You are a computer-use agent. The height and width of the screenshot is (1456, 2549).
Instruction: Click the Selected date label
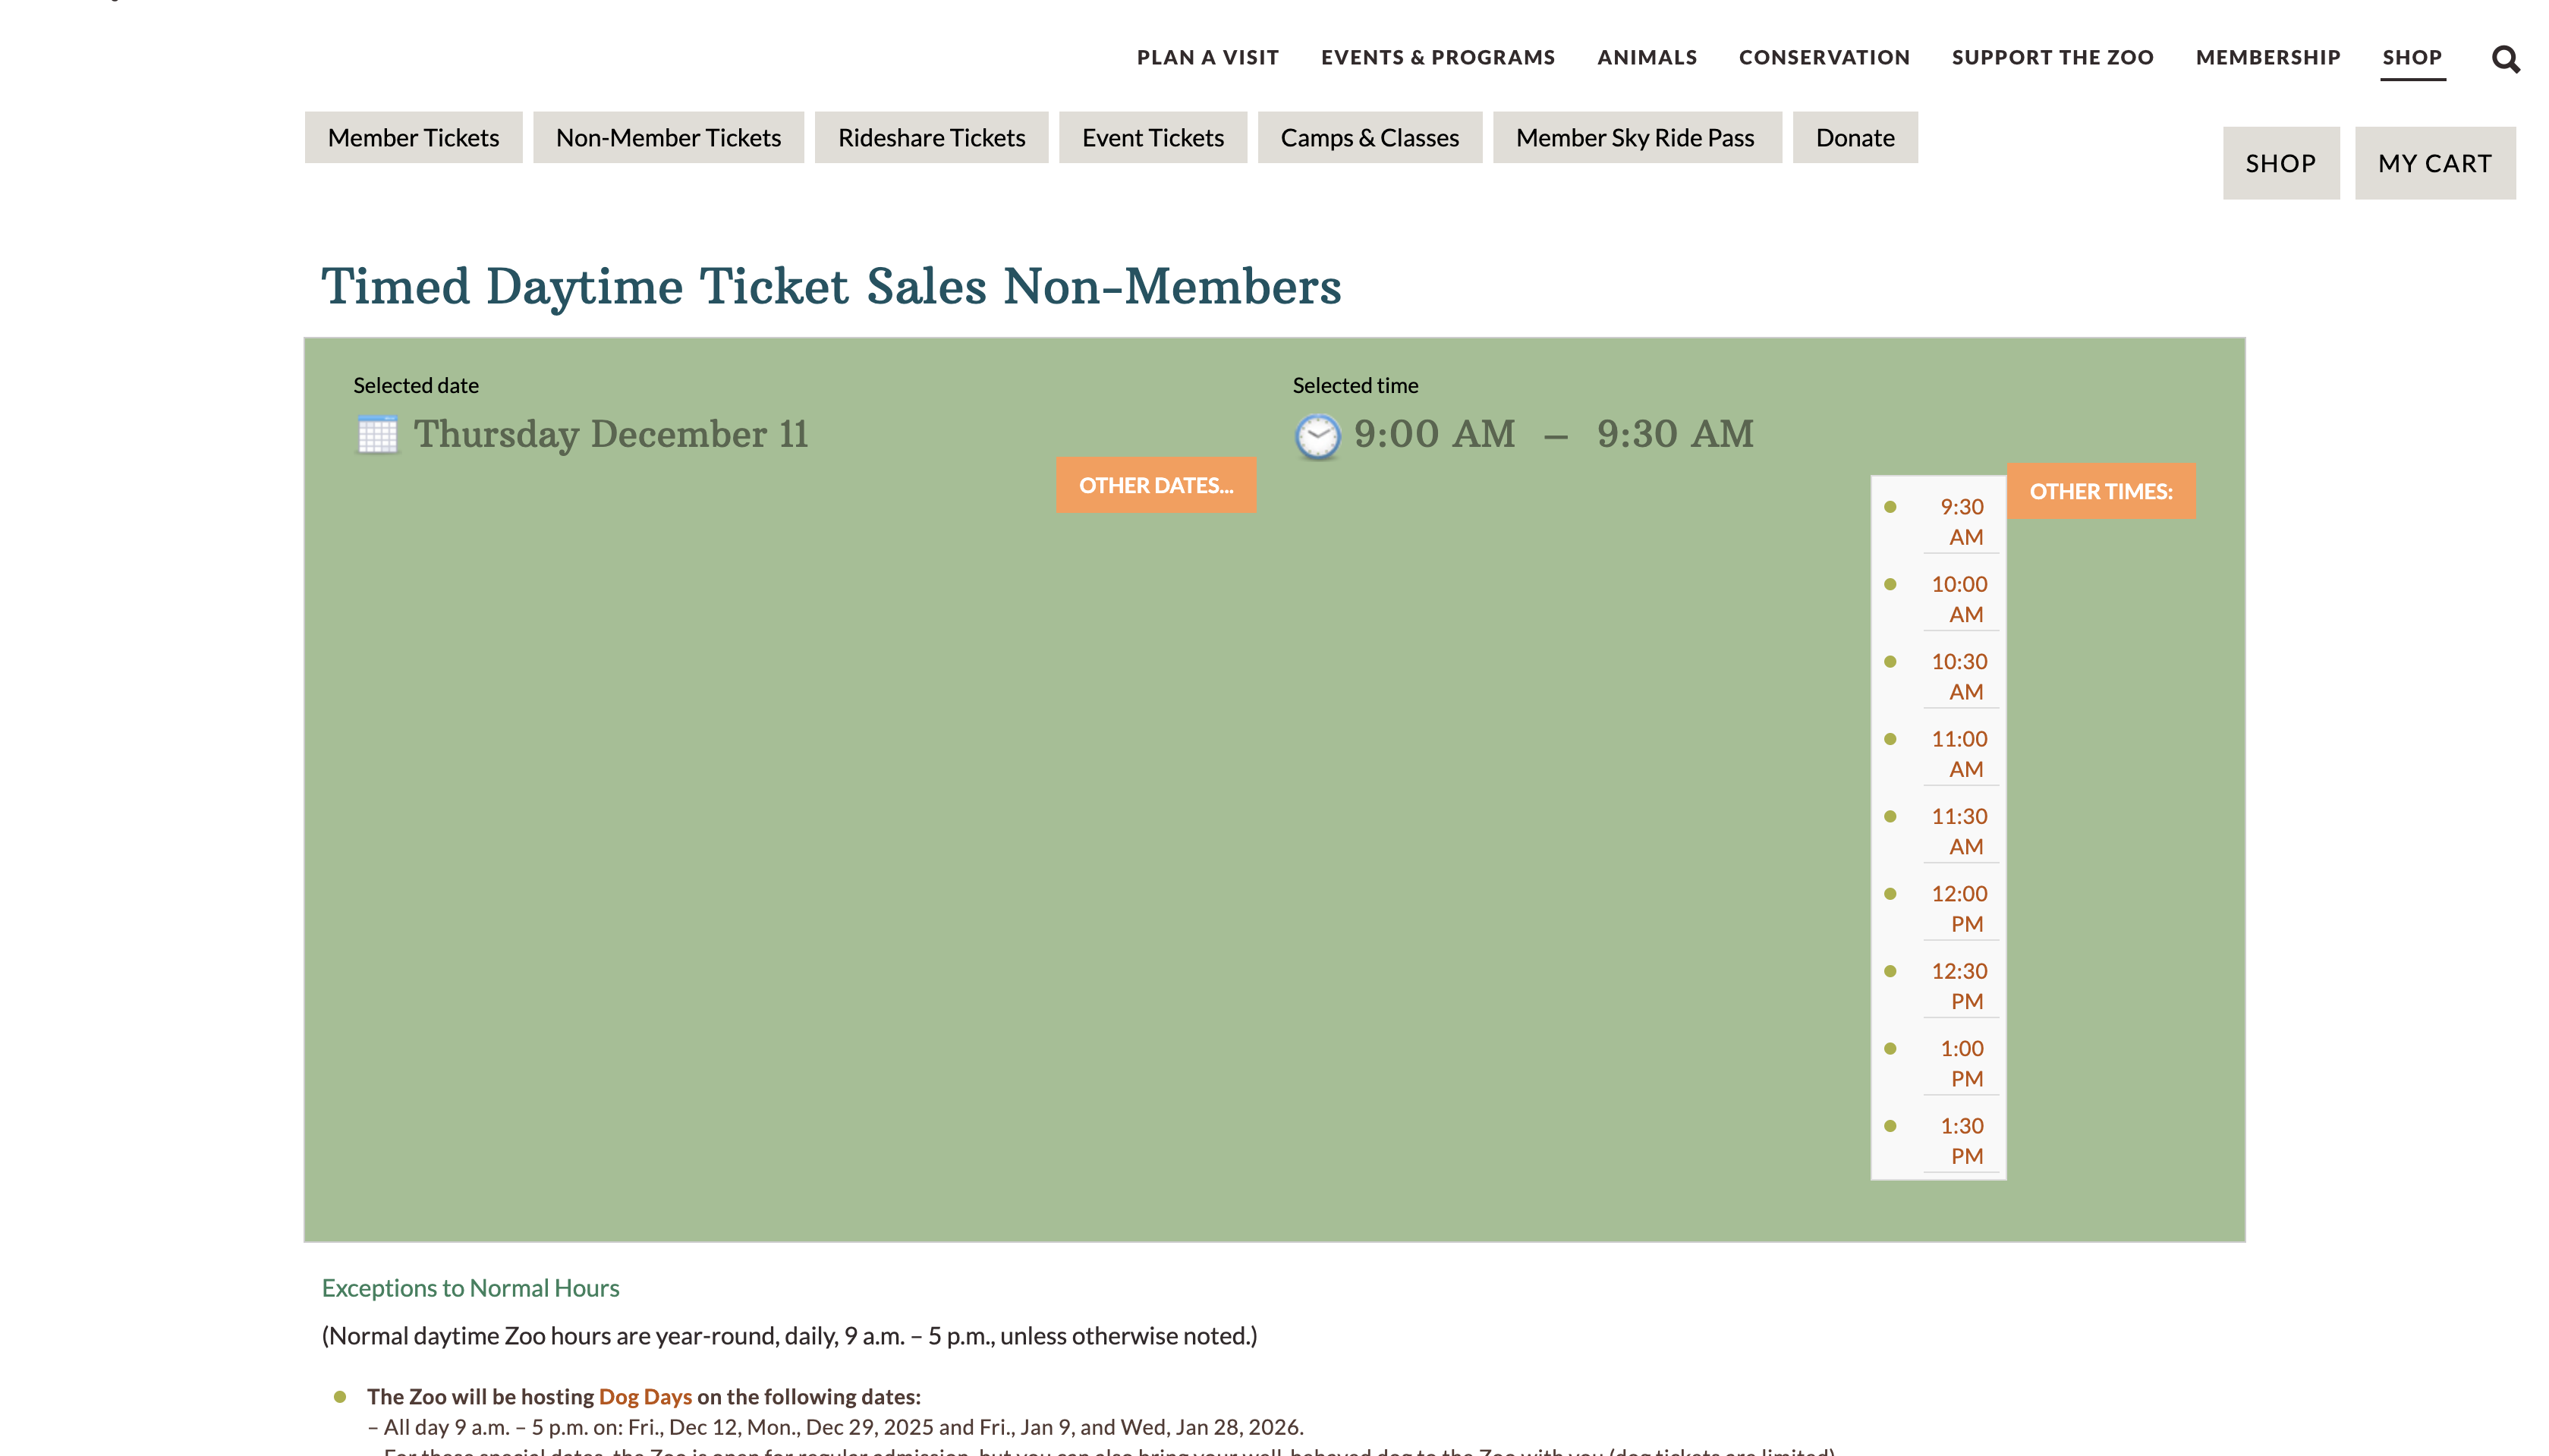(415, 385)
